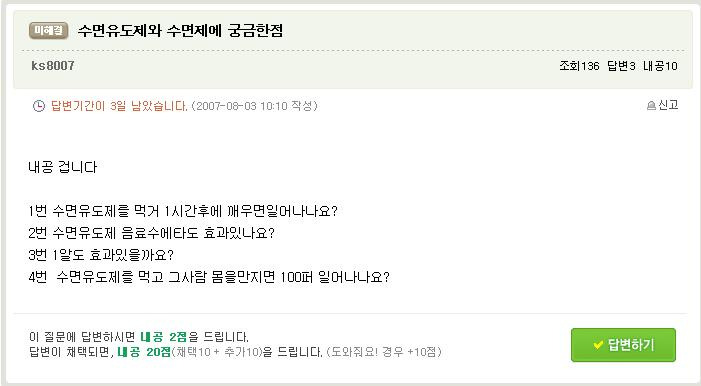Click question line 3번 1알도 효과있을까요
The width and height of the screenshot is (701, 386).
pos(101,255)
